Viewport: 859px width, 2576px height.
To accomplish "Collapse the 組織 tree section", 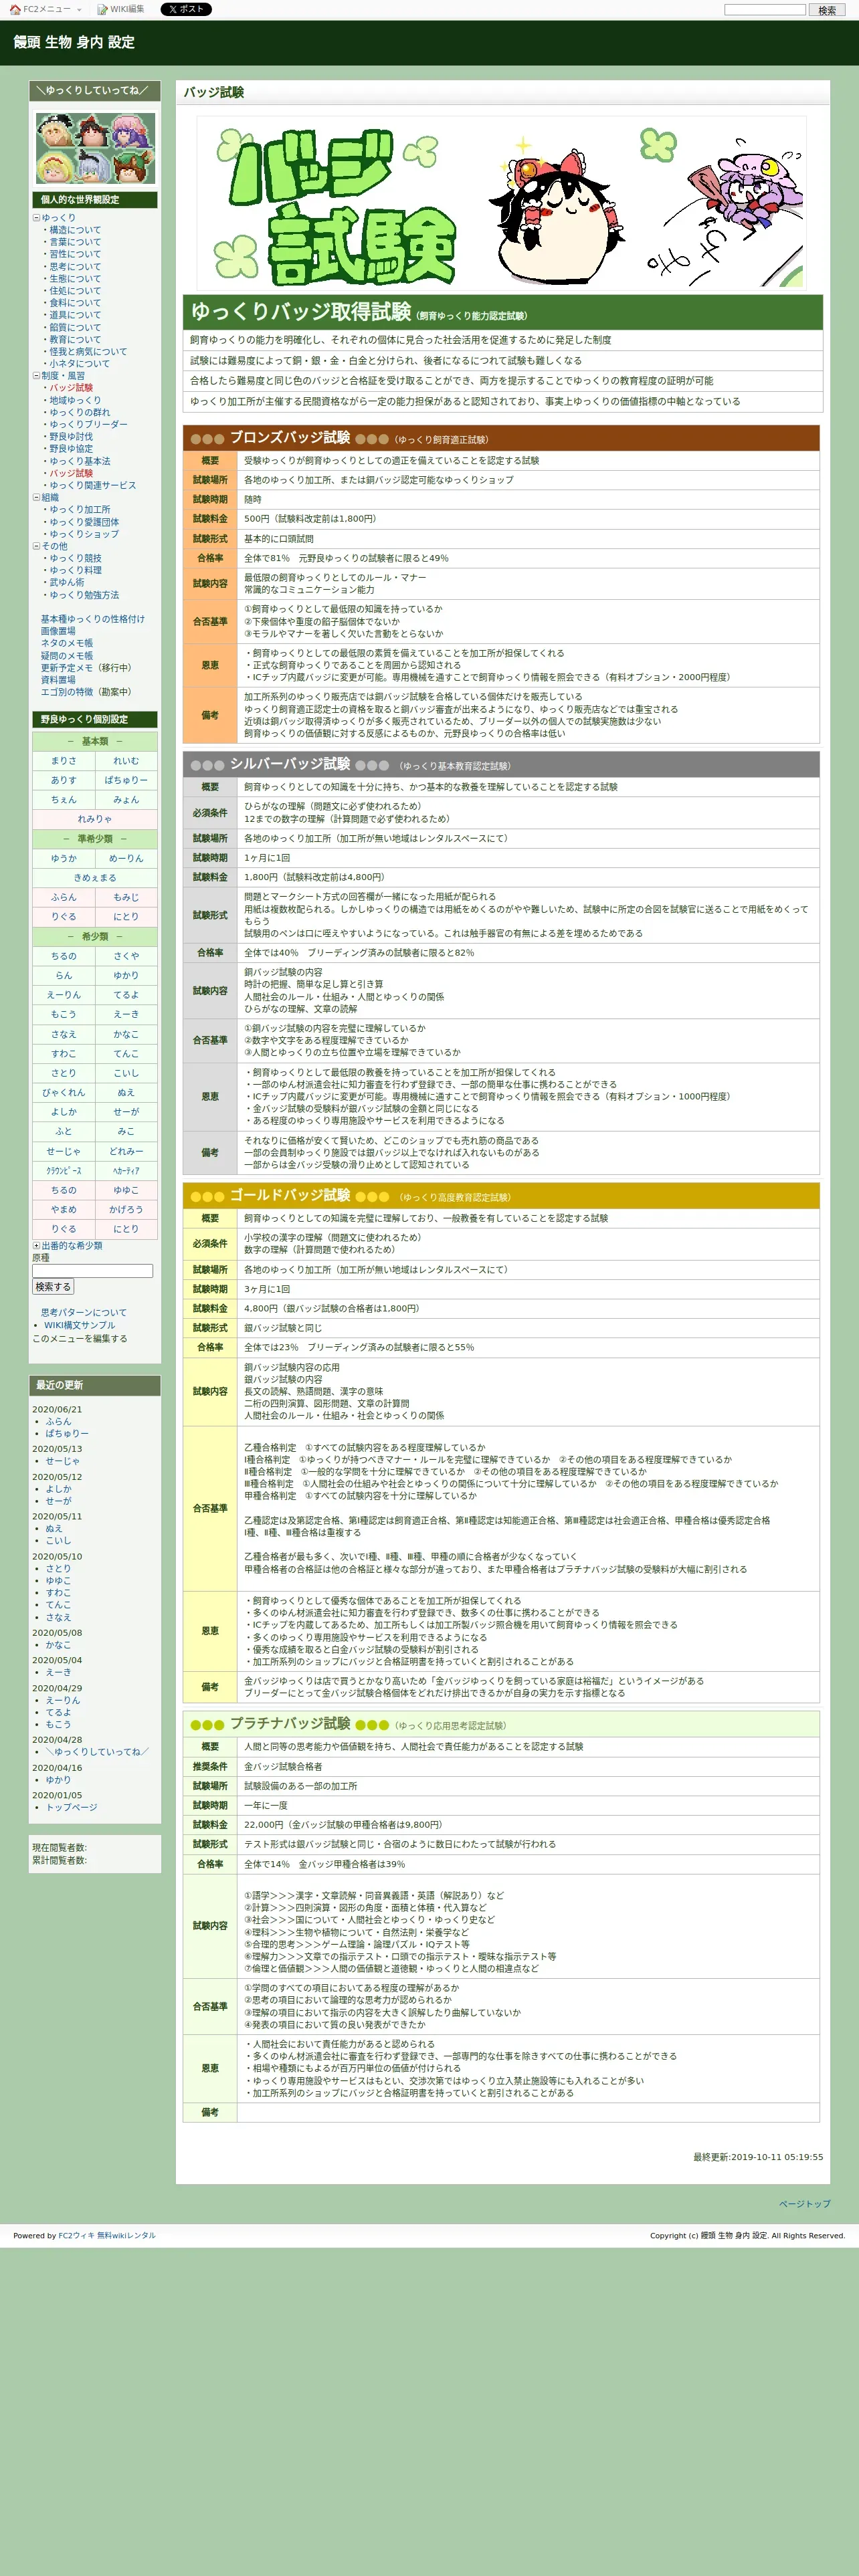I will [x=36, y=497].
